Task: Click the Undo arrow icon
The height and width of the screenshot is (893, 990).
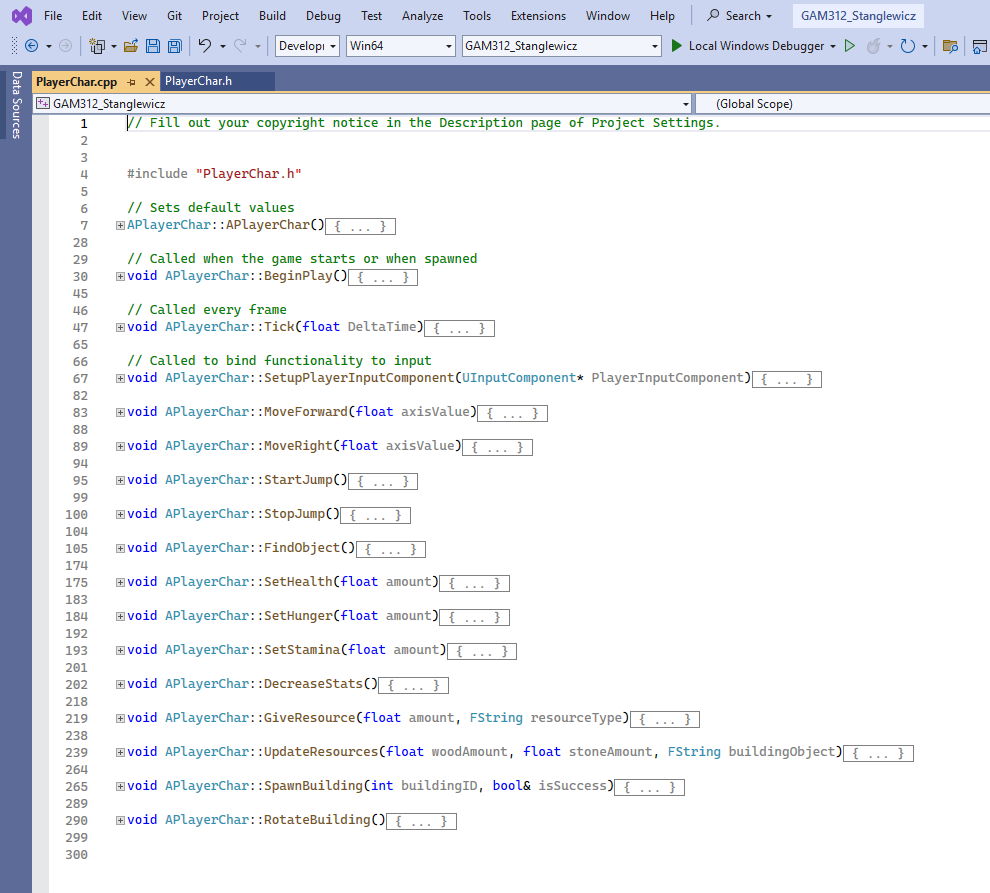Action: coord(205,45)
